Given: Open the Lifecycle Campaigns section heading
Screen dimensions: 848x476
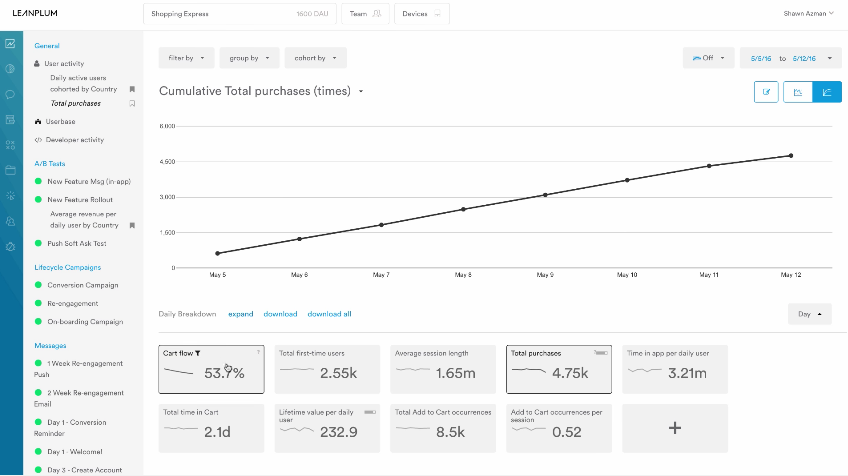Looking at the screenshot, I should tap(68, 267).
